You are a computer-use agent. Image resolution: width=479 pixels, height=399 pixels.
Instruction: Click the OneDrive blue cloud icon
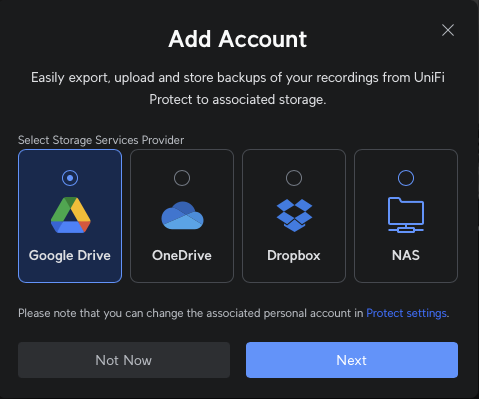pos(182,215)
